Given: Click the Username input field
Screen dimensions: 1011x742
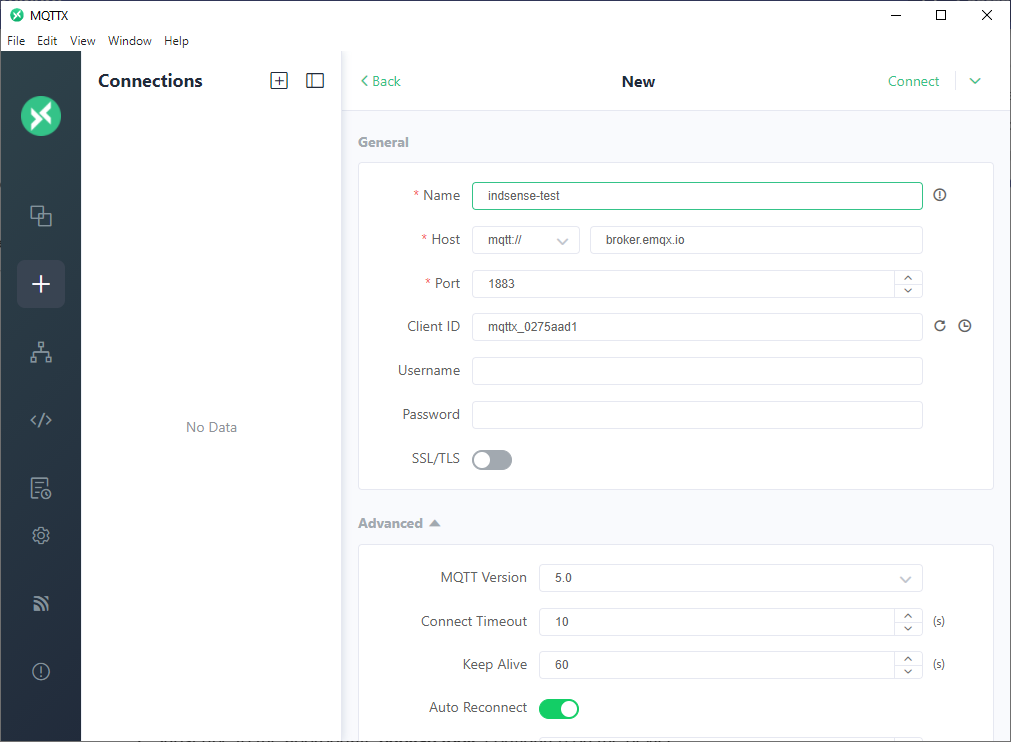Looking at the screenshot, I should [697, 371].
